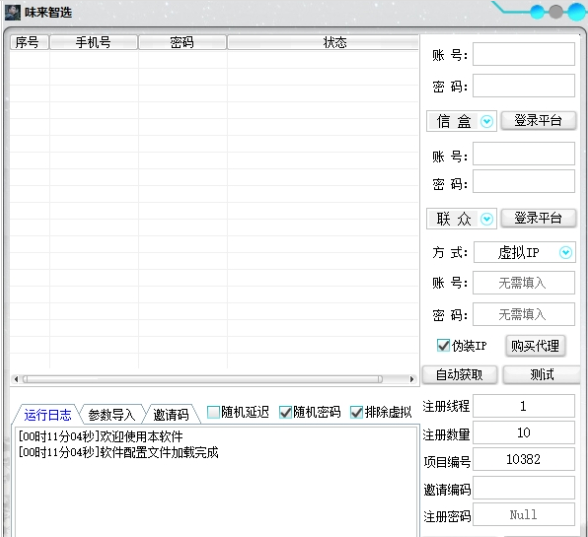The height and width of the screenshot is (537, 588).
Task: Open the 信盒 platform dropdown arrow
Action: 487,122
